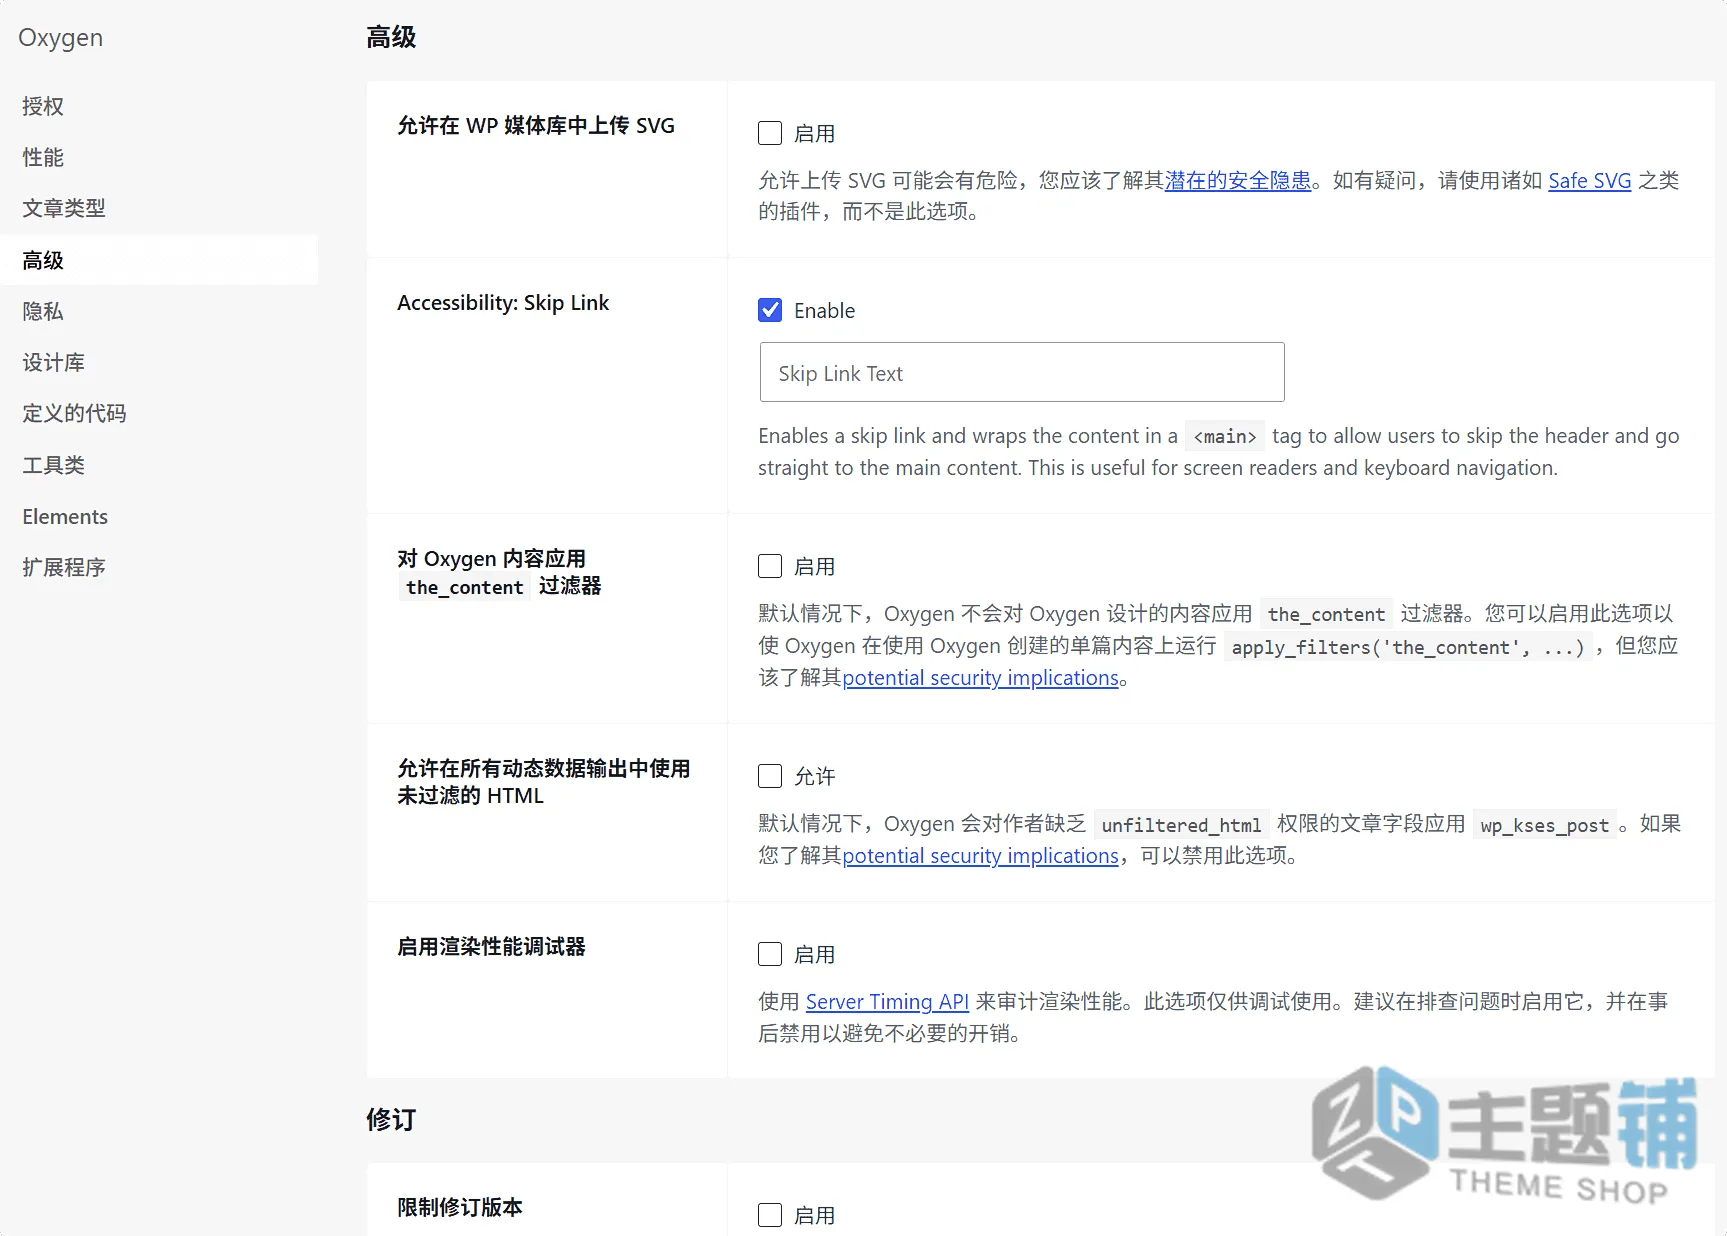Open the Safe SVG plugin link

[x=1590, y=180]
